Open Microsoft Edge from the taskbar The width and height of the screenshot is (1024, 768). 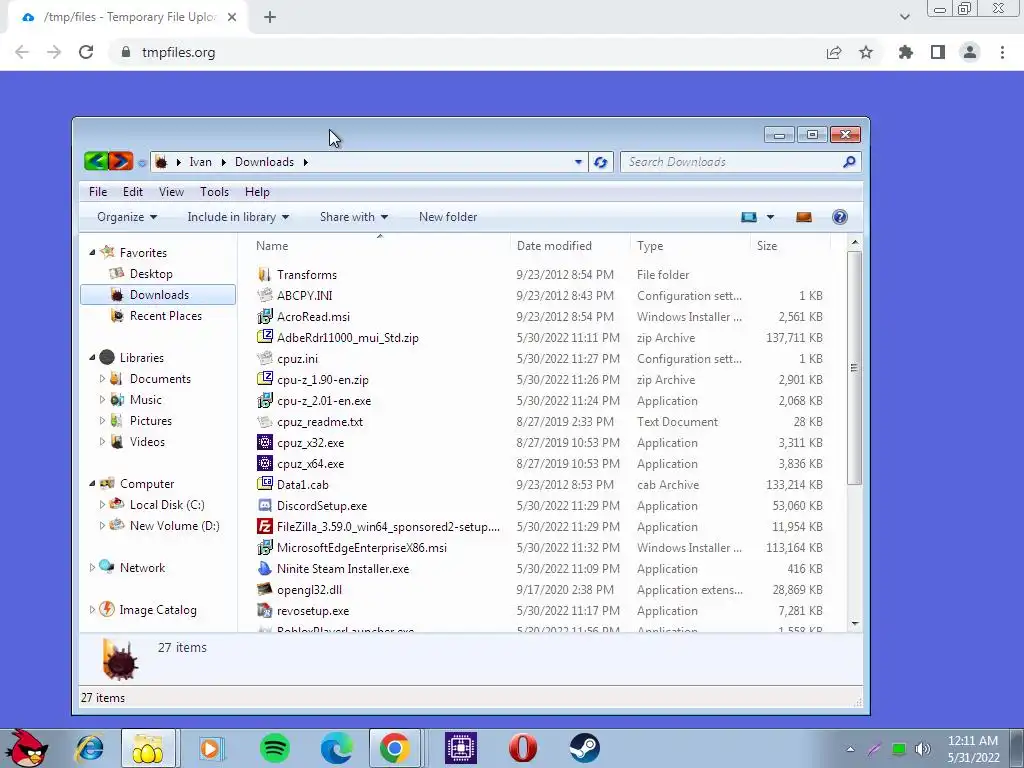tap(336, 748)
